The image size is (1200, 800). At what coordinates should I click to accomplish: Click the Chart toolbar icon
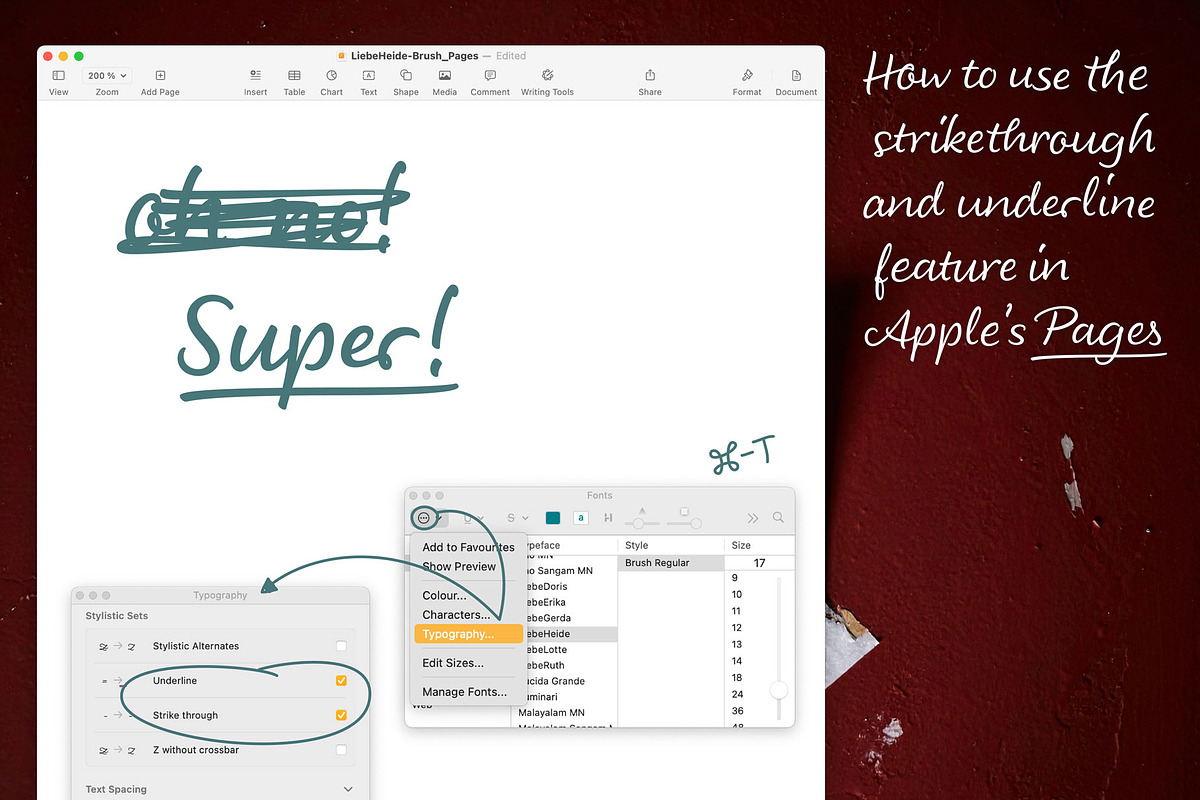point(331,75)
